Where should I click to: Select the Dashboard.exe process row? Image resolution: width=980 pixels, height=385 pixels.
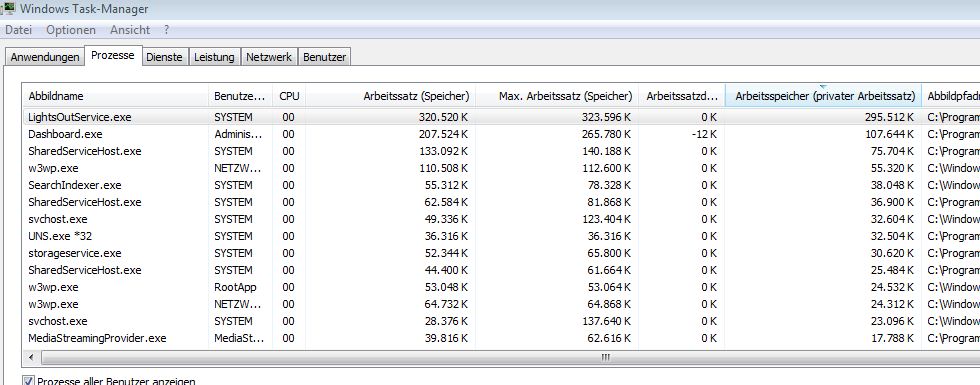(501, 134)
